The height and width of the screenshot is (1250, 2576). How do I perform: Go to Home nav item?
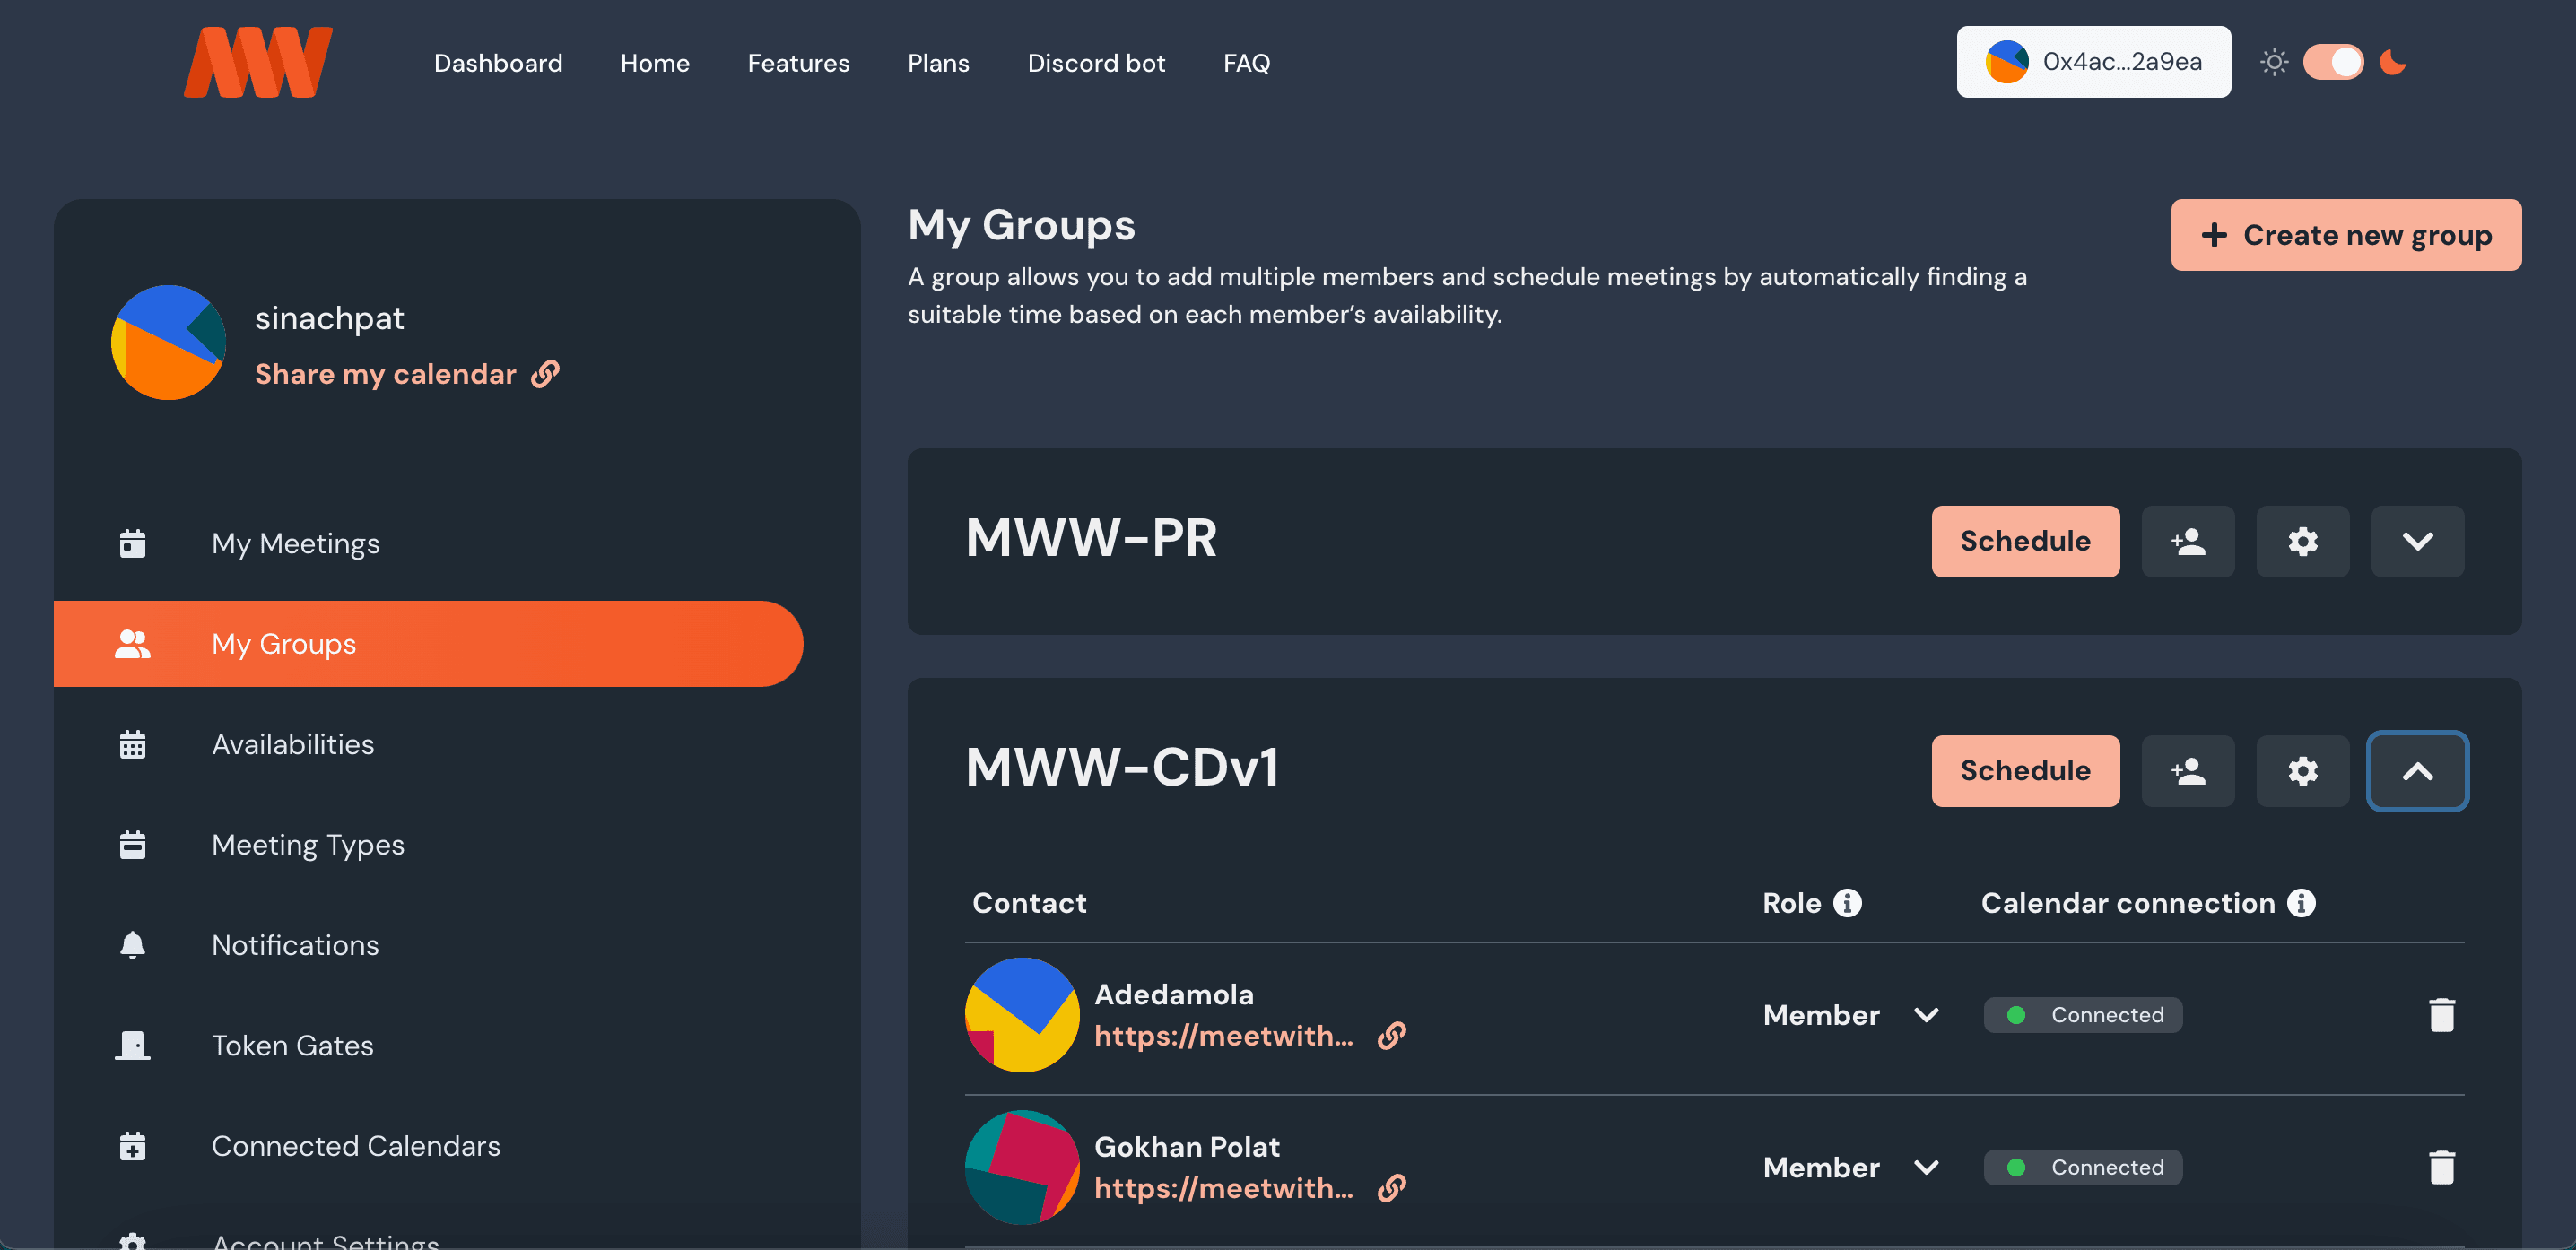click(x=655, y=63)
